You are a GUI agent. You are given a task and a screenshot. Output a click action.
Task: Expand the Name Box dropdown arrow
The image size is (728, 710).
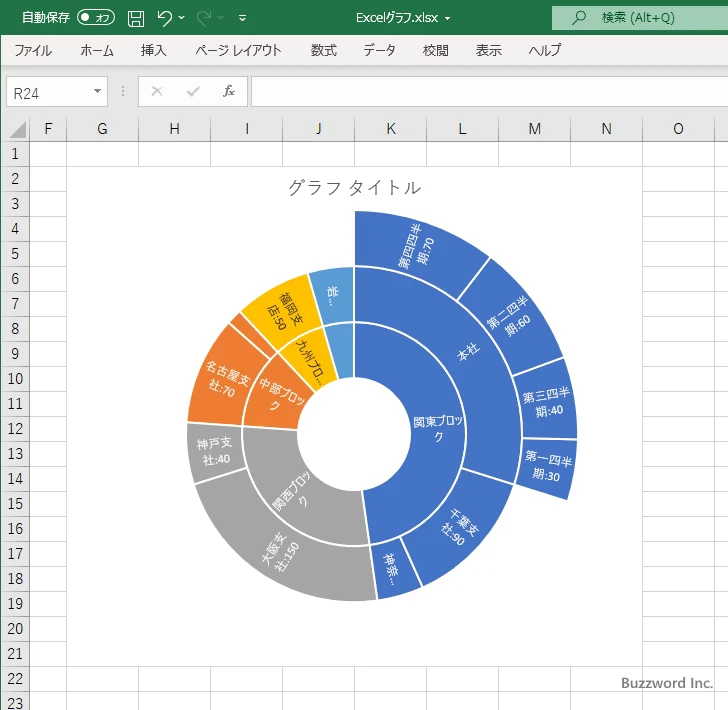pos(97,91)
